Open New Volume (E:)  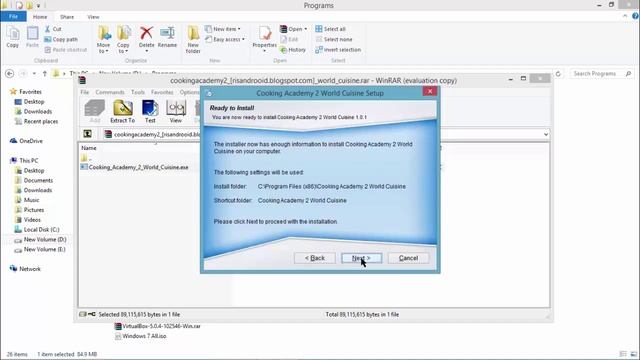40,249
